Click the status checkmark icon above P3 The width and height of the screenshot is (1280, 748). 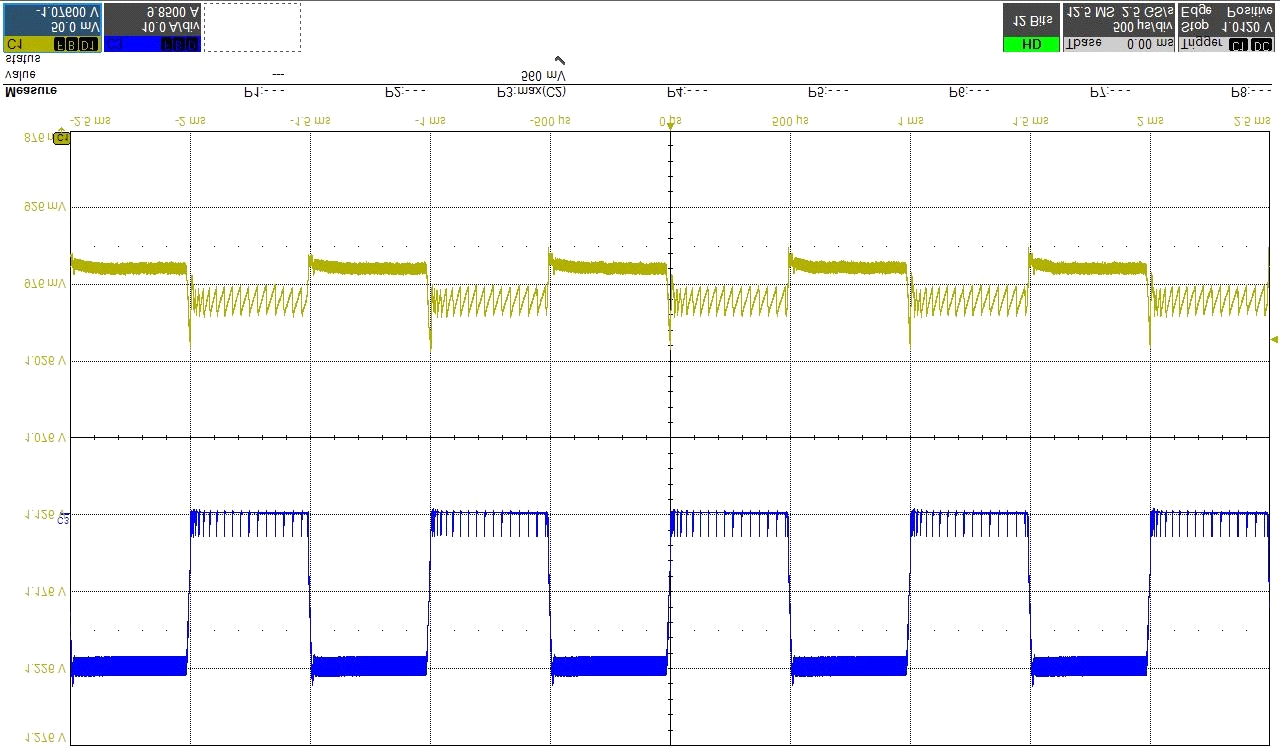point(558,61)
